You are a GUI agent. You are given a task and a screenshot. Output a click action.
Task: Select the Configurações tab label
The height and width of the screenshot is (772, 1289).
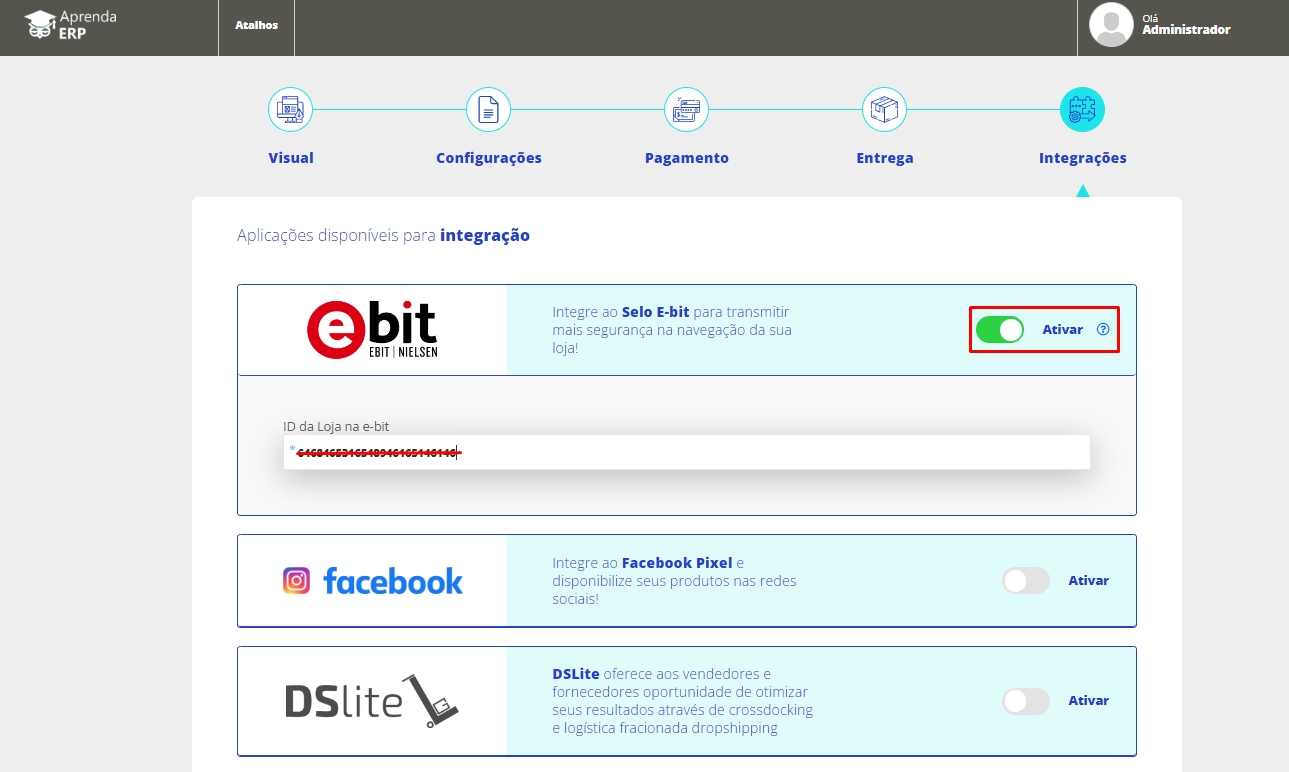(x=488, y=158)
